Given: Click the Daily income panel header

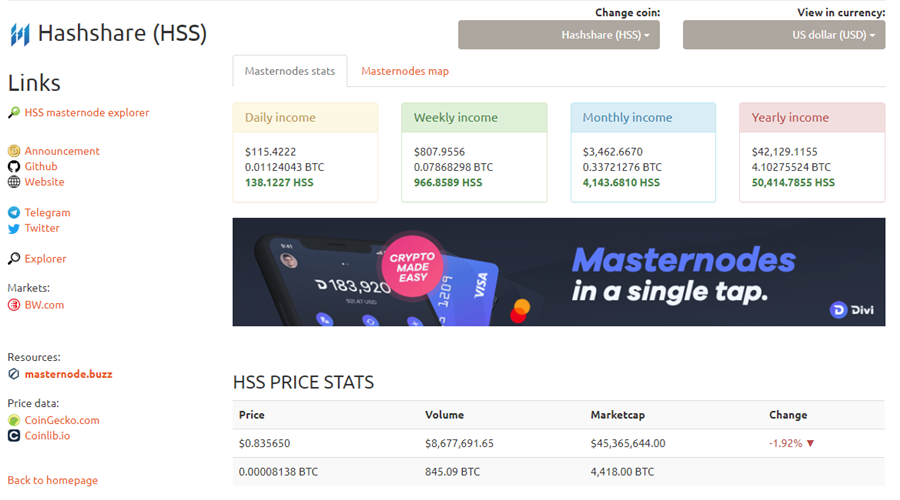Looking at the screenshot, I should pos(305,118).
